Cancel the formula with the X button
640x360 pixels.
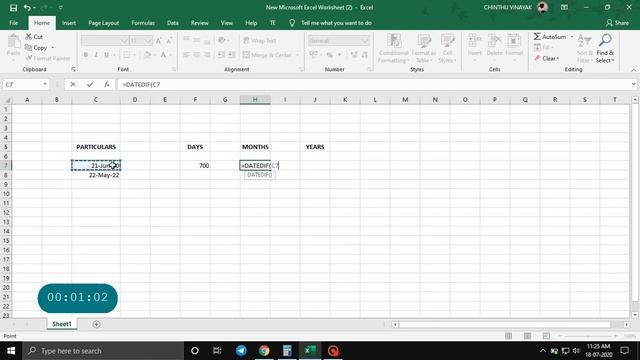pyautogui.click(x=73, y=84)
